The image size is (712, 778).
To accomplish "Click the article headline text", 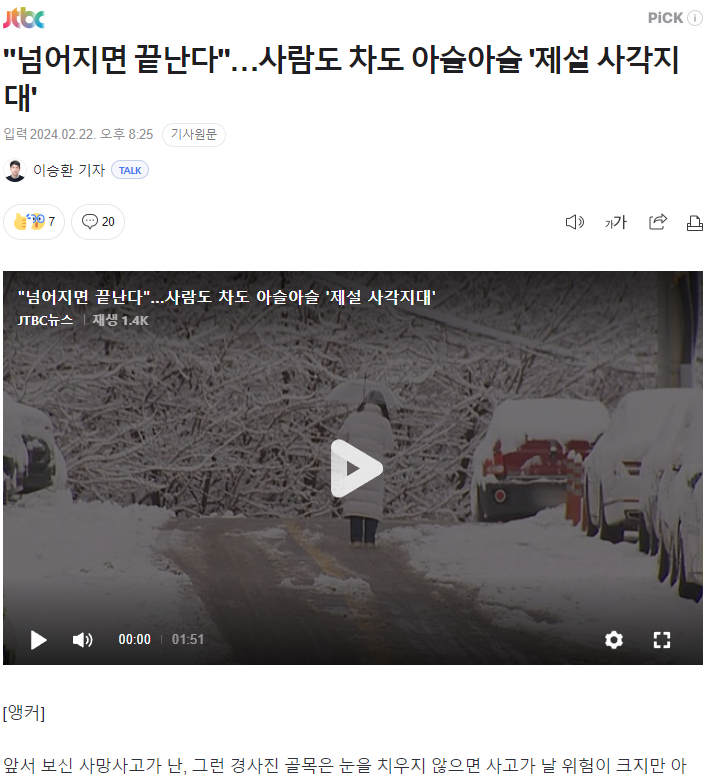I will [x=341, y=77].
